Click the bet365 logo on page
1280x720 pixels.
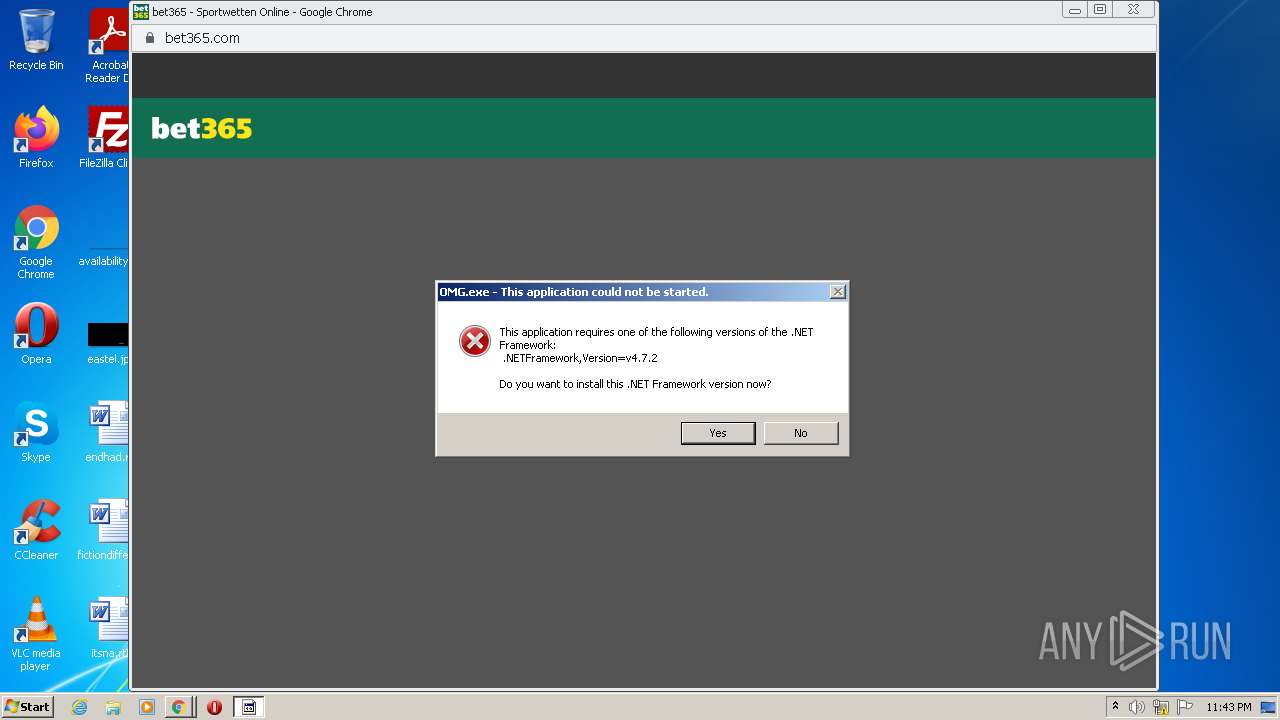point(202,128)
